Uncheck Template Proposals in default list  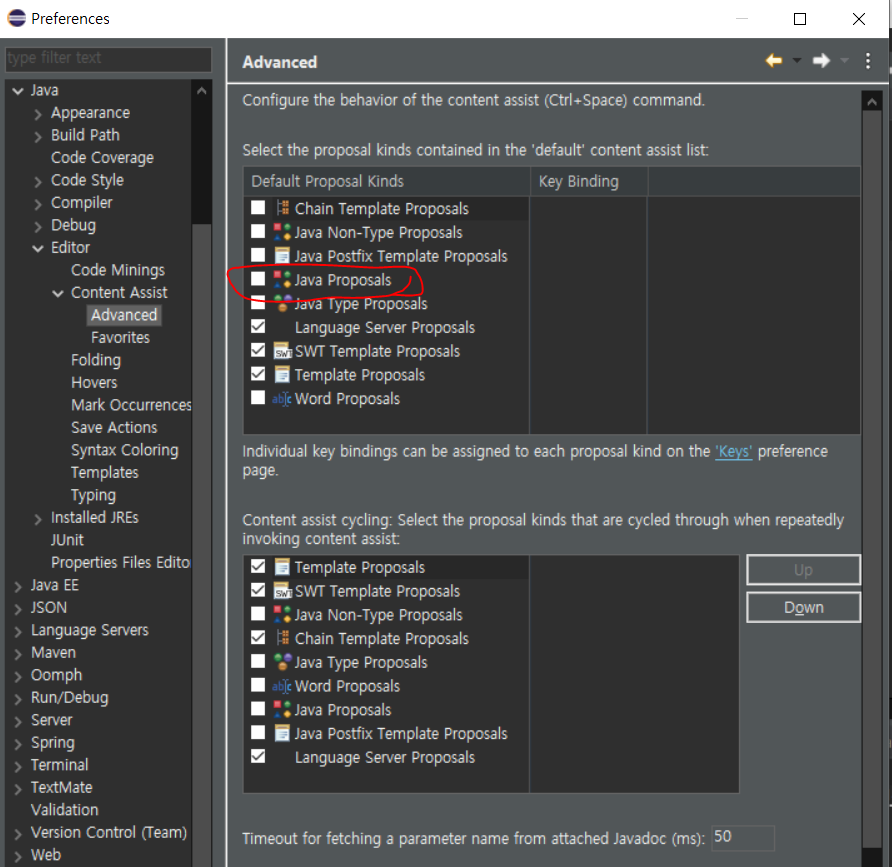[258, 374]
